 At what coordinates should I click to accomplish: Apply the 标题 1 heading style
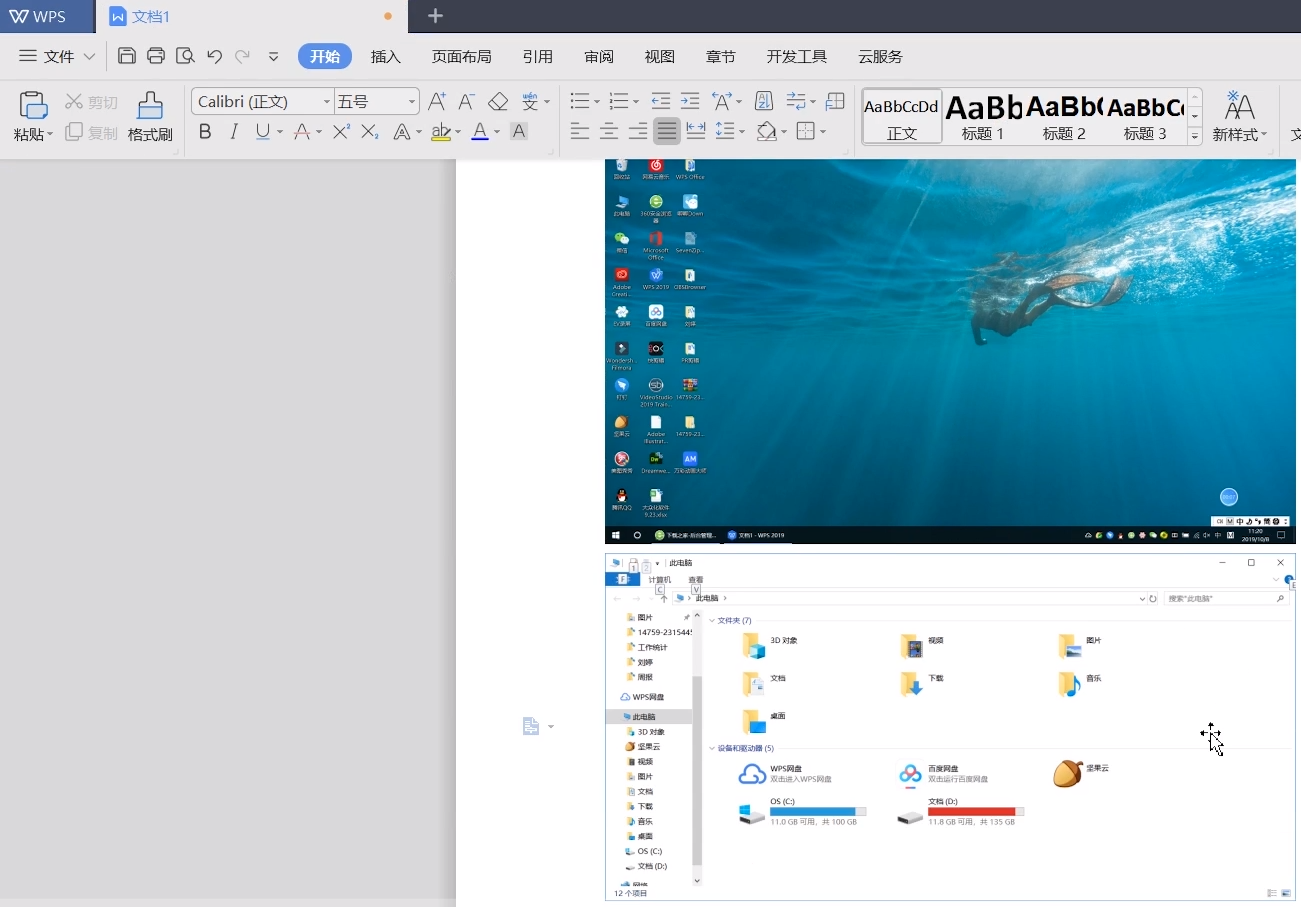coord(982,117)
